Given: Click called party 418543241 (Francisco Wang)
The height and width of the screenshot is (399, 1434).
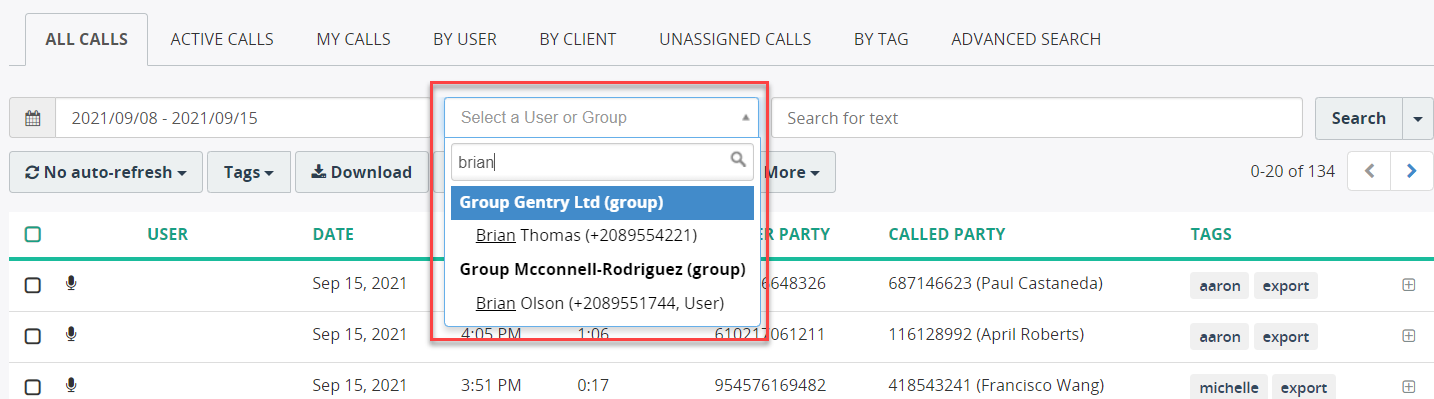Looking at the screenshot, I should click(x=997, y=385).
